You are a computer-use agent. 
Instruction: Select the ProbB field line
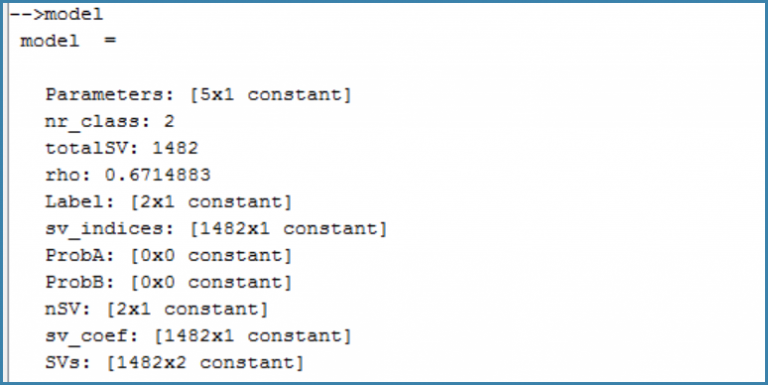168,283
